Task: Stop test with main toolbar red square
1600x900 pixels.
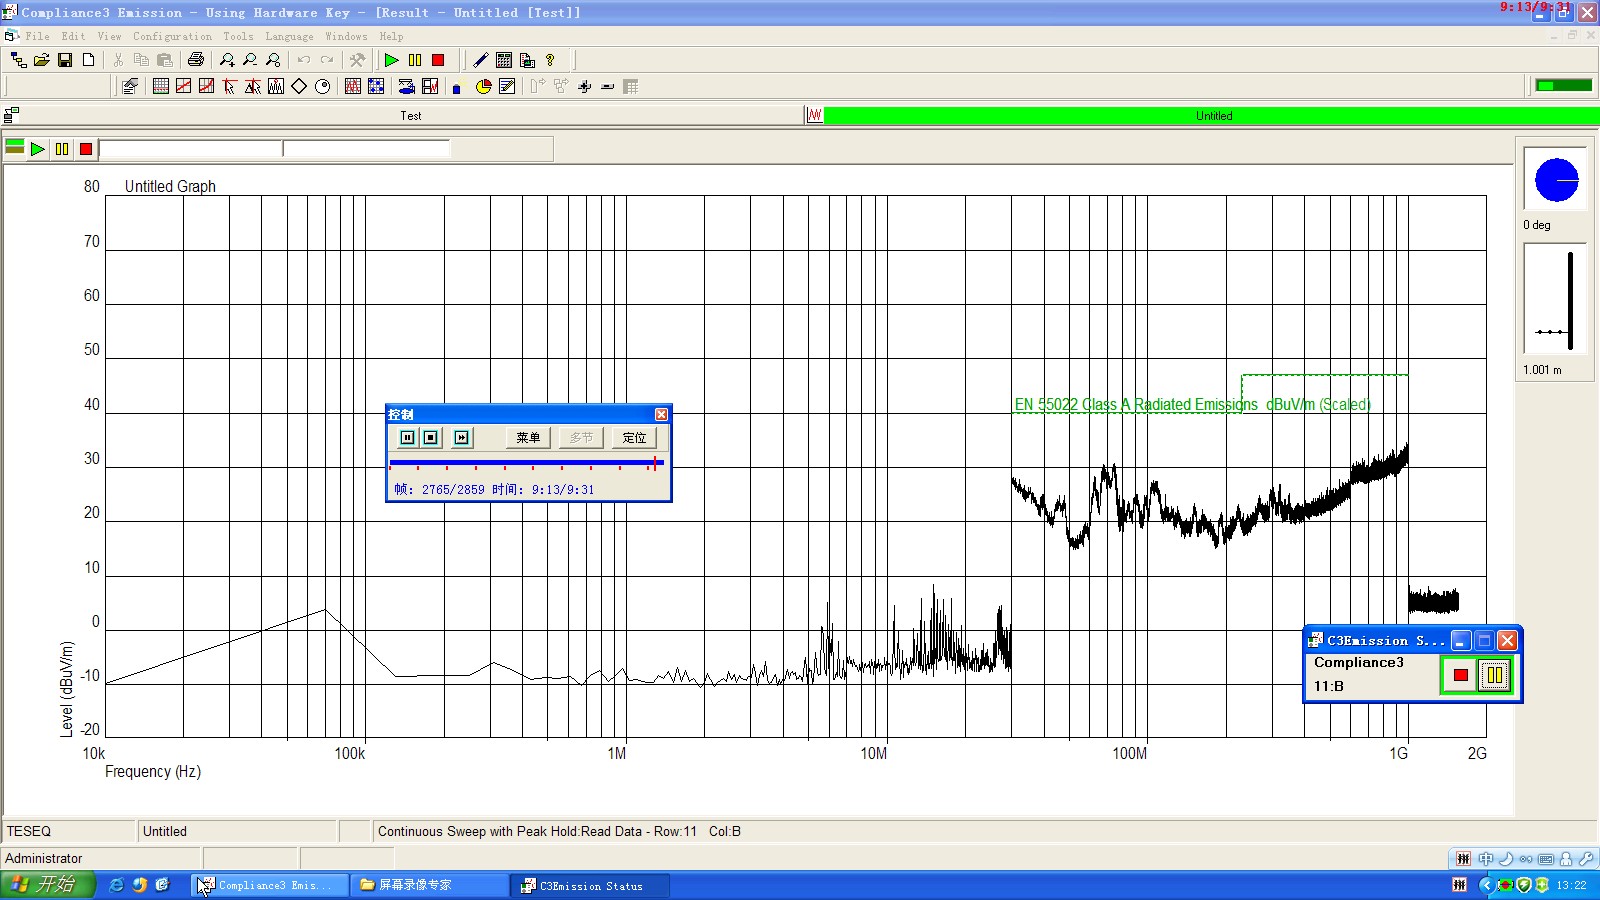Action: point(438,60)
